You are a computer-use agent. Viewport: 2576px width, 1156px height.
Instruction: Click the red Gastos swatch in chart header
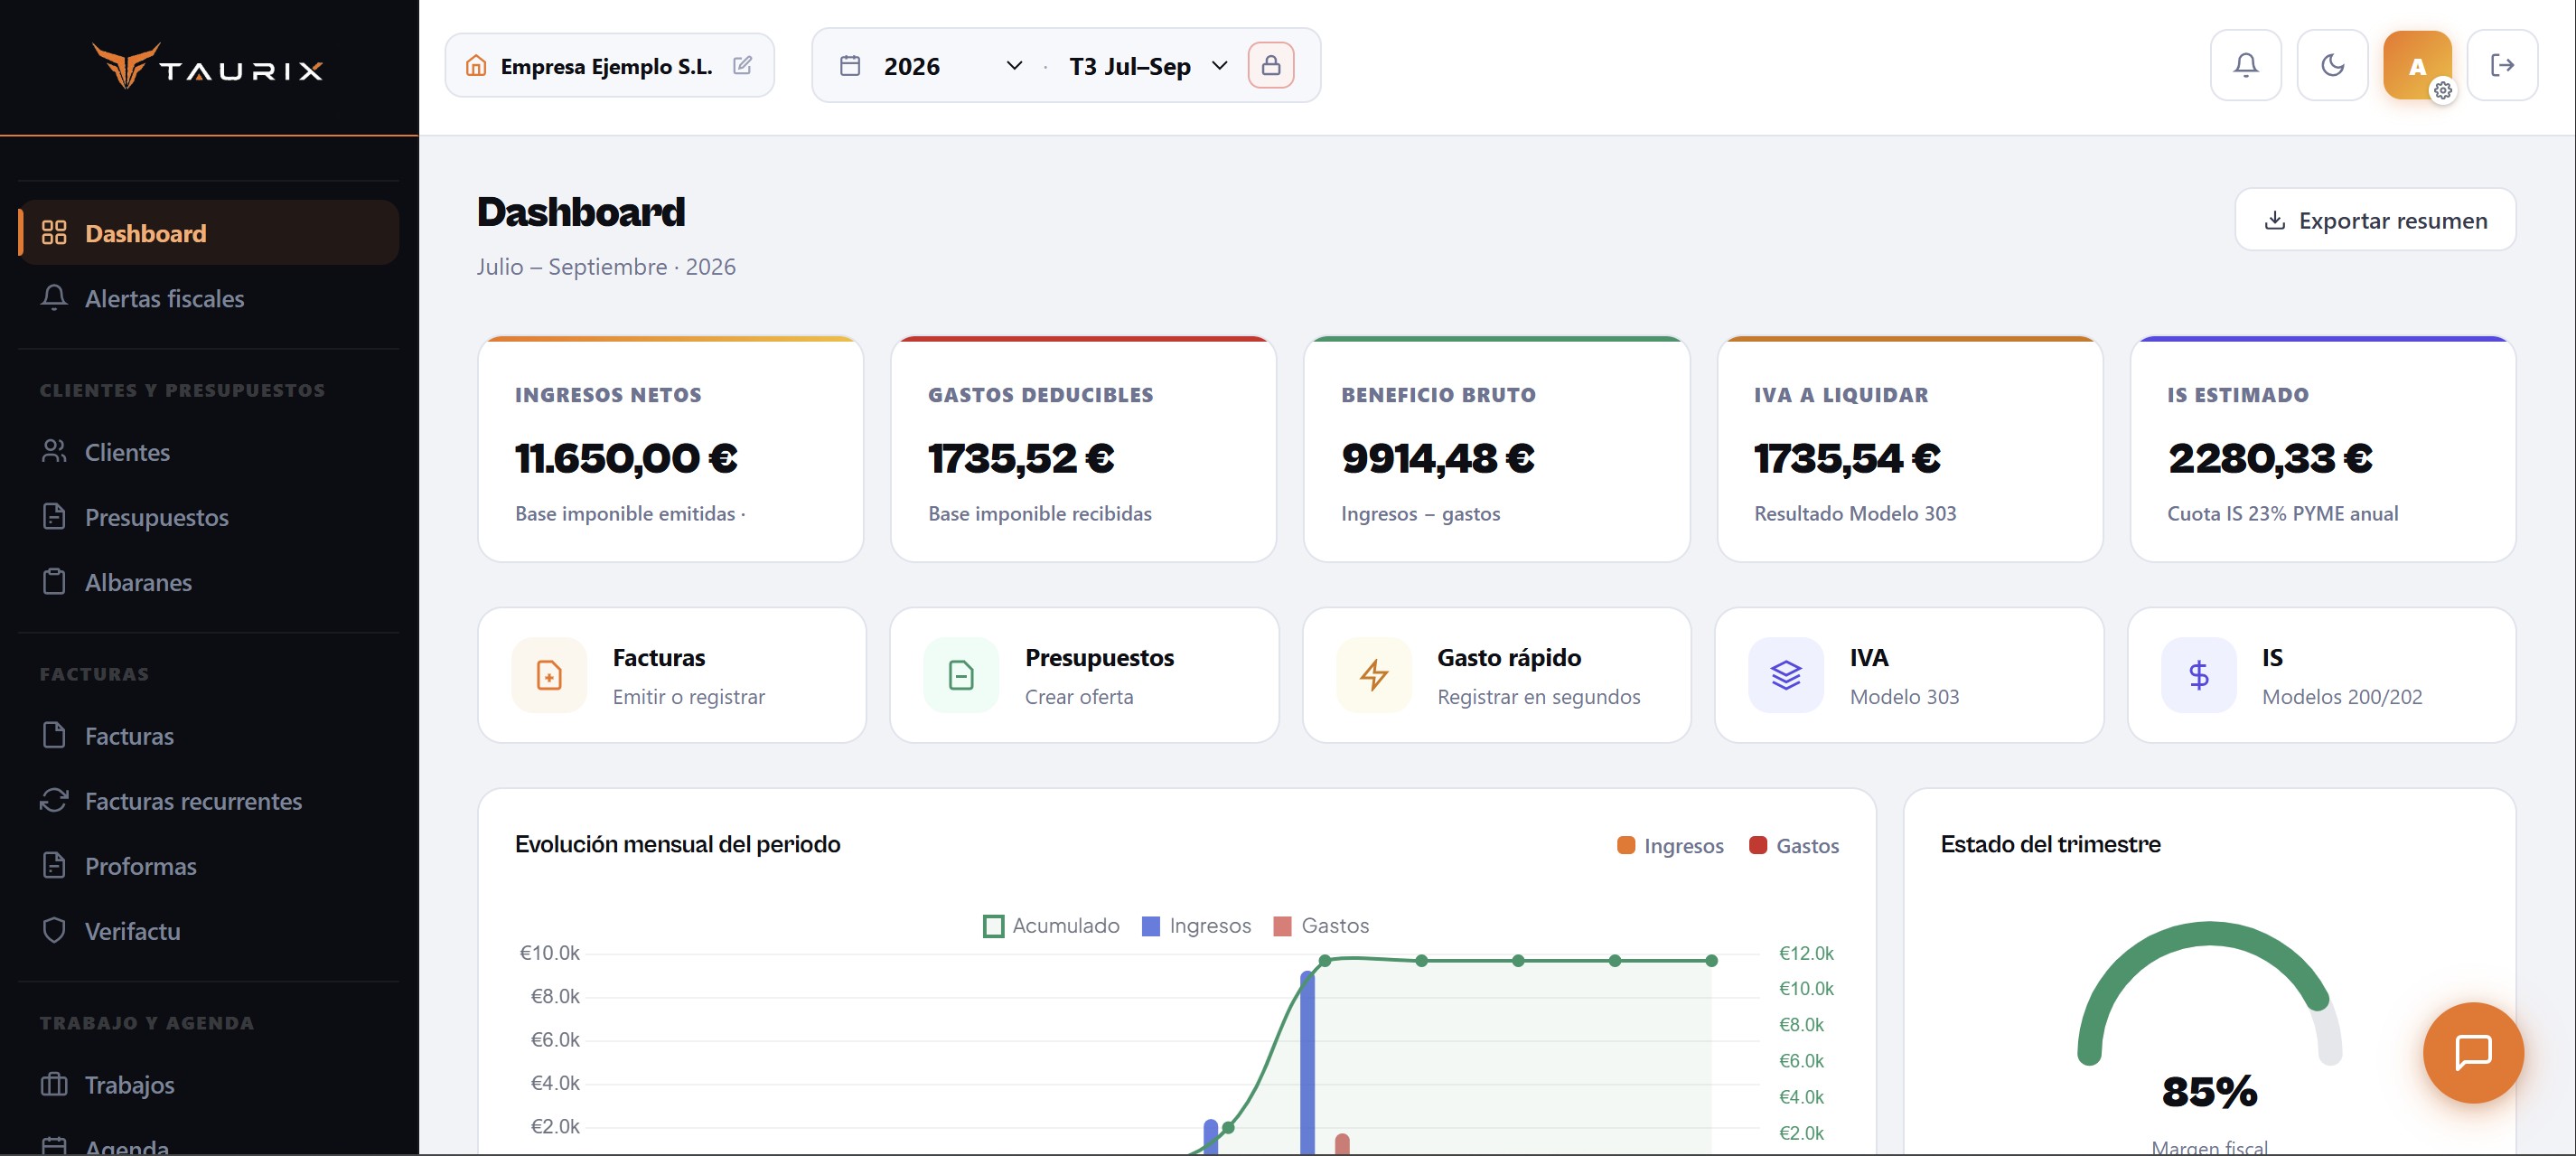click(x=1757, y=846)
